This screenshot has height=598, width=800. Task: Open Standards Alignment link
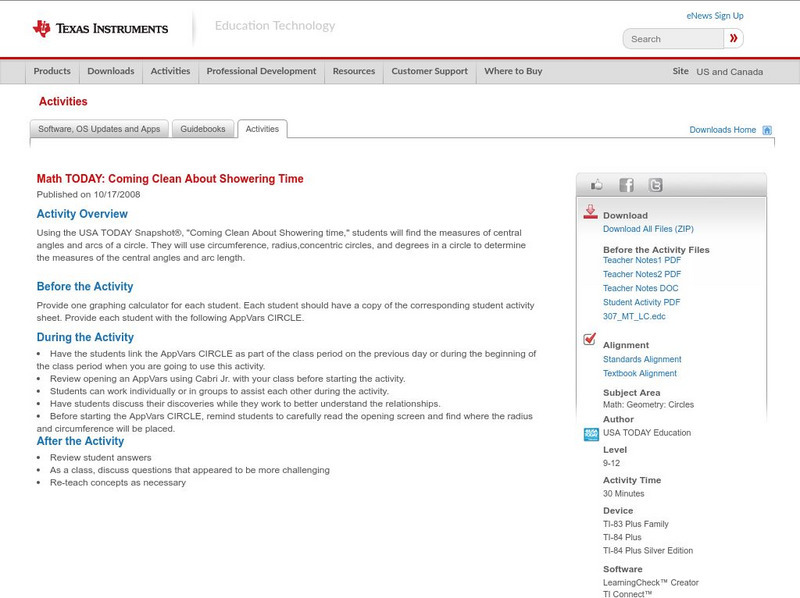point(642,359)
